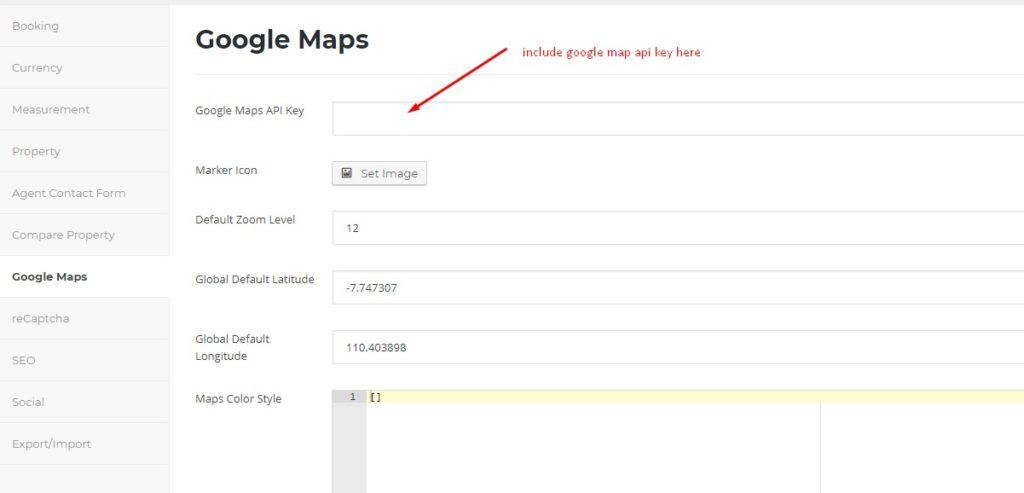The image size is (1024, 493).
Task: Click the Global Default Latitude label
Action: (255, 279)
